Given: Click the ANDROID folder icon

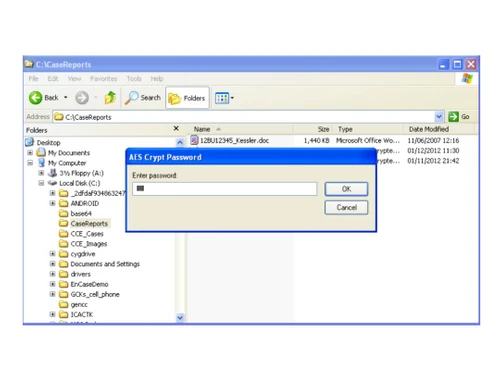Looking at the screenshot, I should (63, 203).
